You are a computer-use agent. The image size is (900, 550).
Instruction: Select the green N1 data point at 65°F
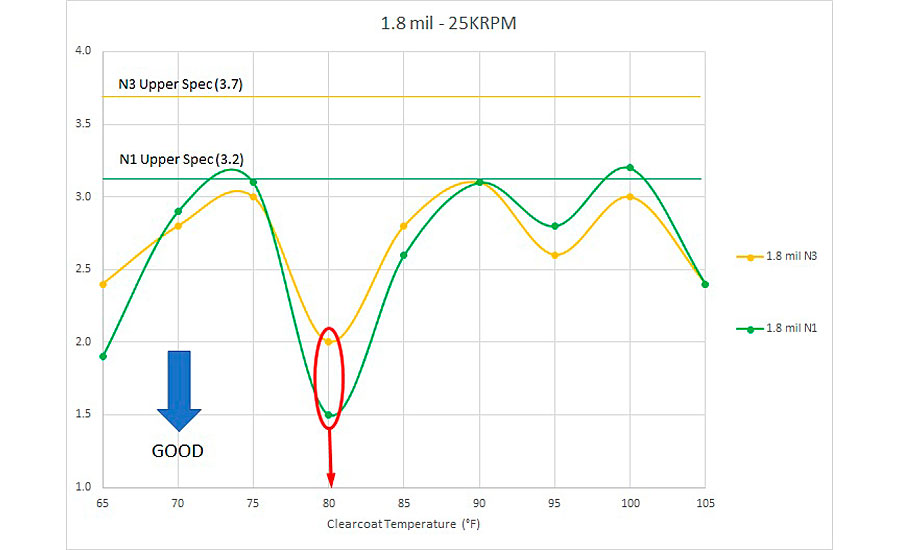pyautogui.click(x=103, y=356)
